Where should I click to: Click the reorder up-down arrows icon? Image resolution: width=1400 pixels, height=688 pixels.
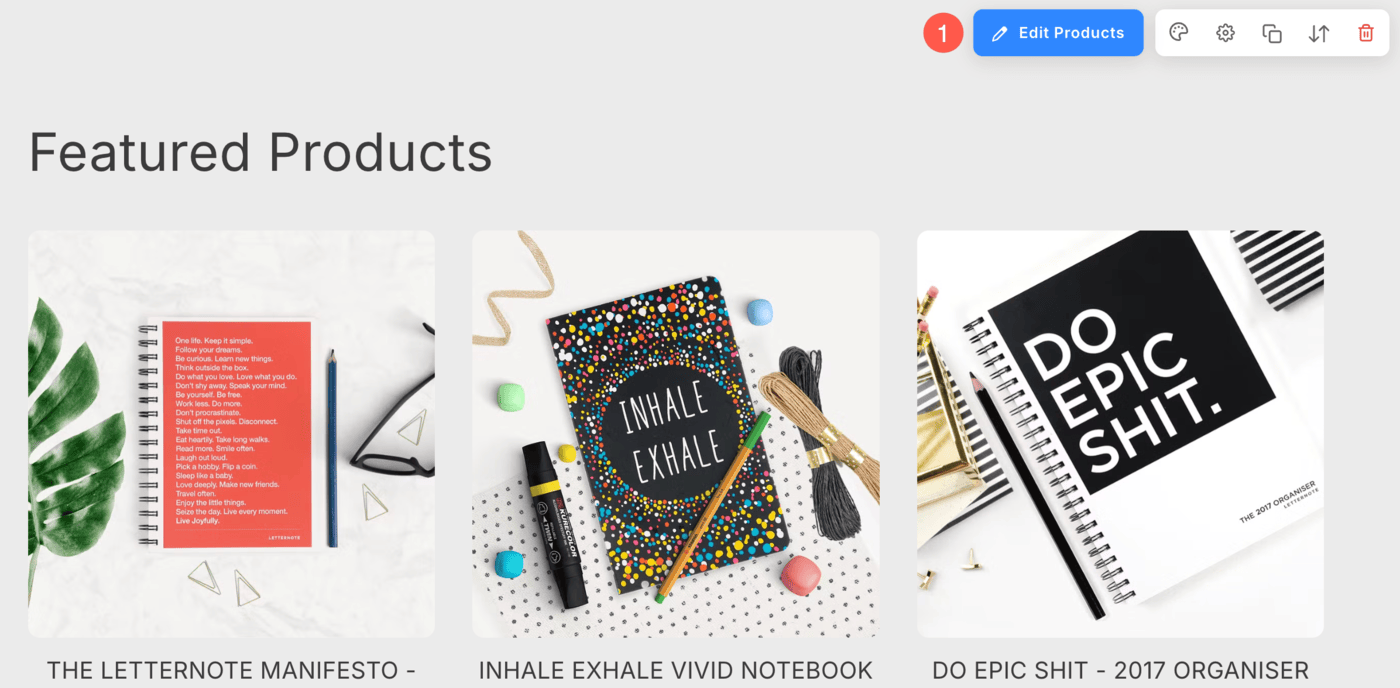(1319, 33)
